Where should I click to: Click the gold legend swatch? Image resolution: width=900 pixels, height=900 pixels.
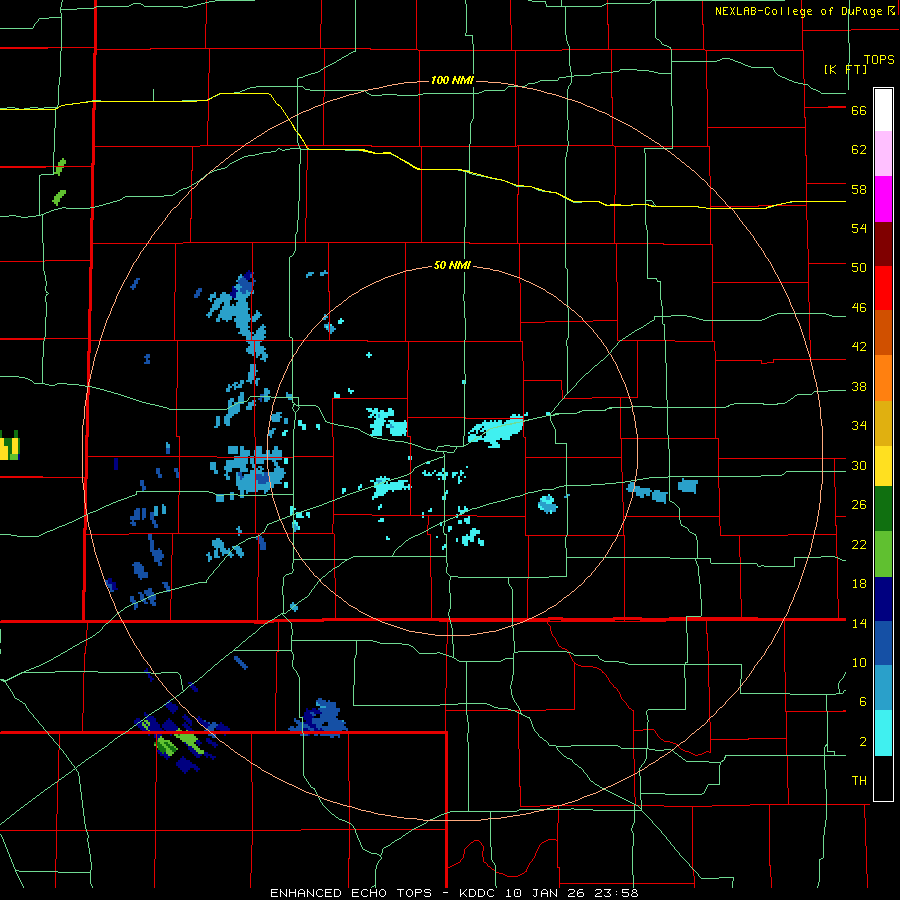tap(883, 423)
